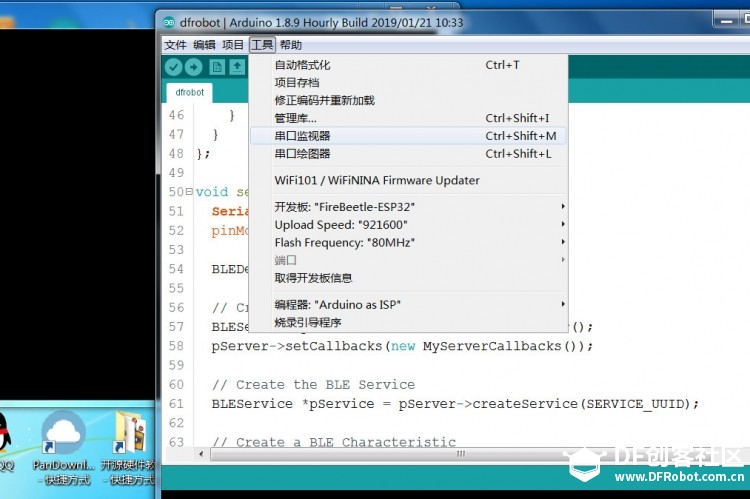Click "void" keyword on line 50
Image resolution: width=750 pixels, height=499 pixels.
coord(212,192)
